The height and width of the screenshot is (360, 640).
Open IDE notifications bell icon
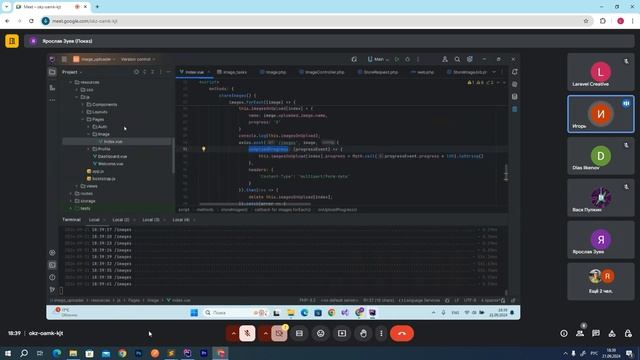click(515, 72)
